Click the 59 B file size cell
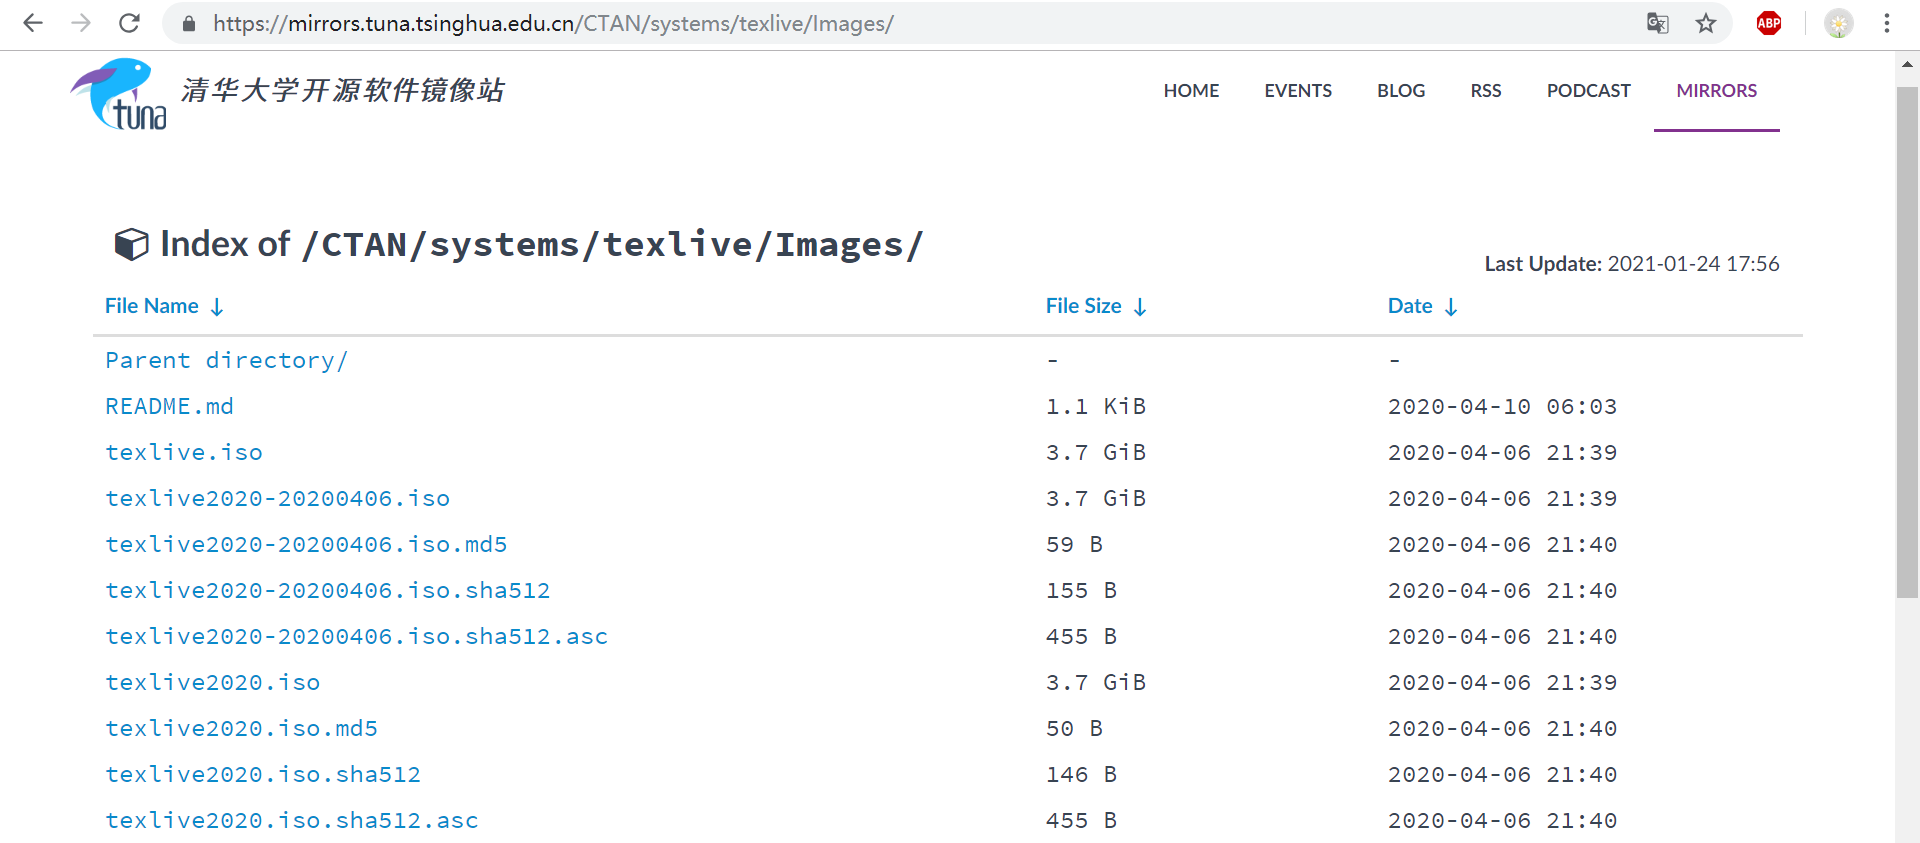Screen dimensions: 1920x843 (x=1074, y=544)
